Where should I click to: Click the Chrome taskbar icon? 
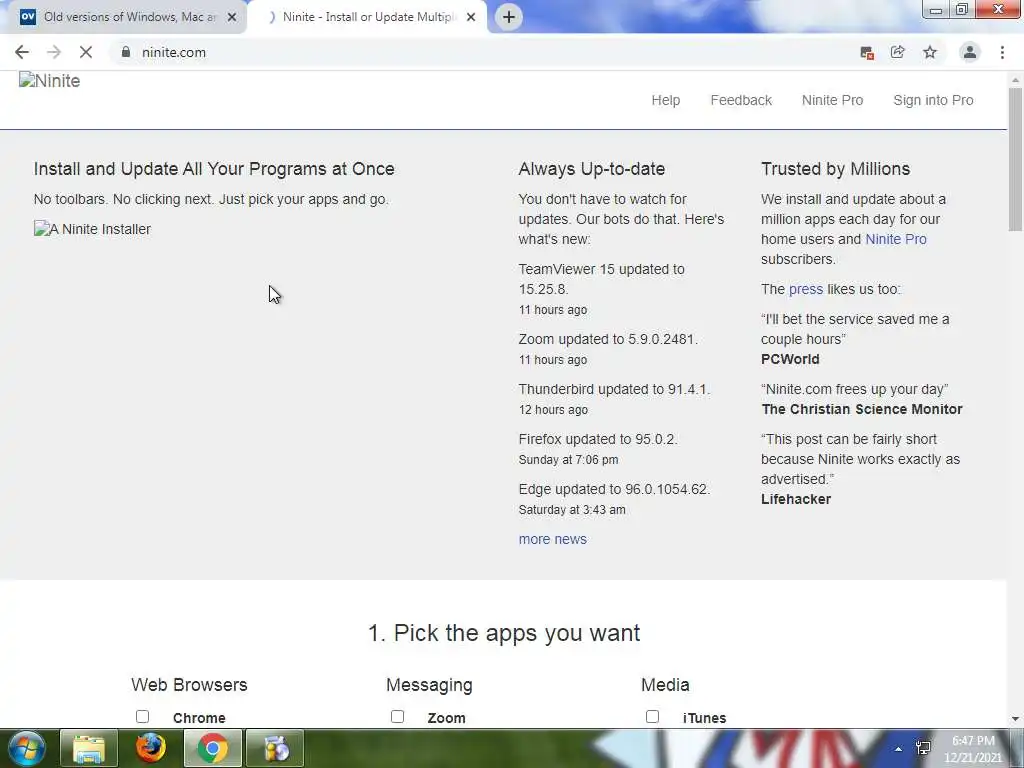pyautogui.click(x=213, y=748)
